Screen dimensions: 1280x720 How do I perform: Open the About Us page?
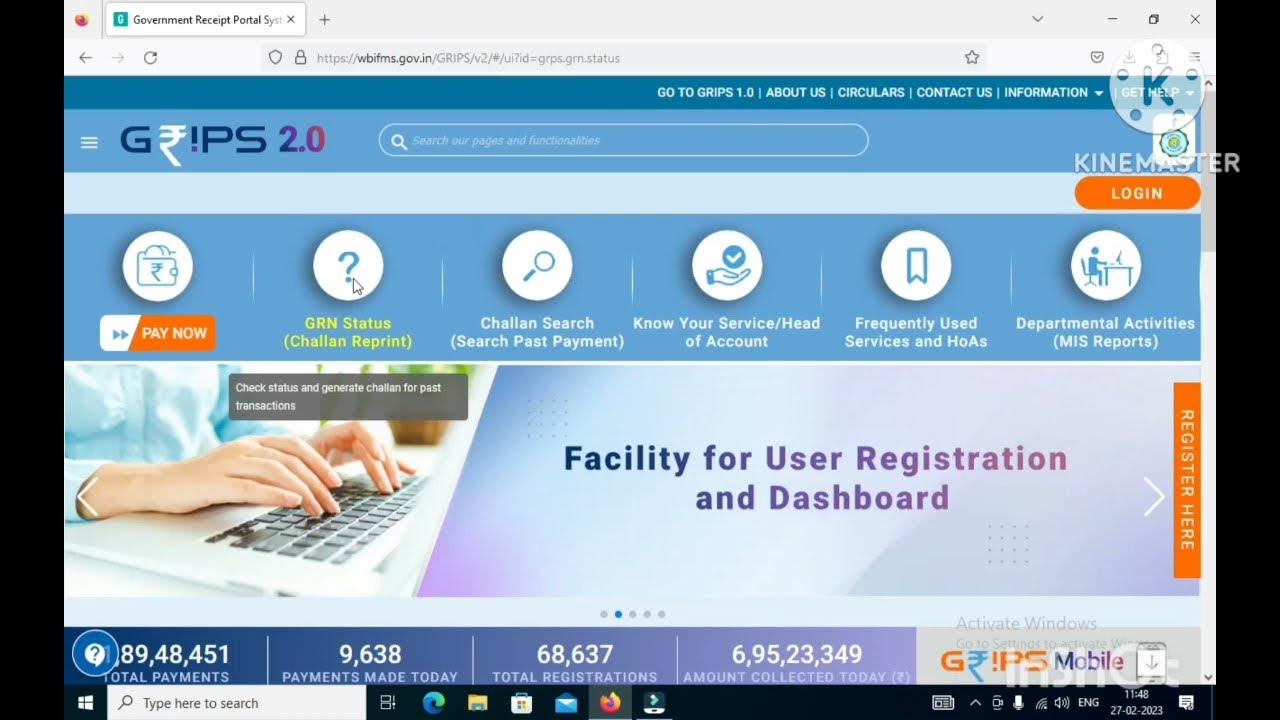(x=796, y=92)
